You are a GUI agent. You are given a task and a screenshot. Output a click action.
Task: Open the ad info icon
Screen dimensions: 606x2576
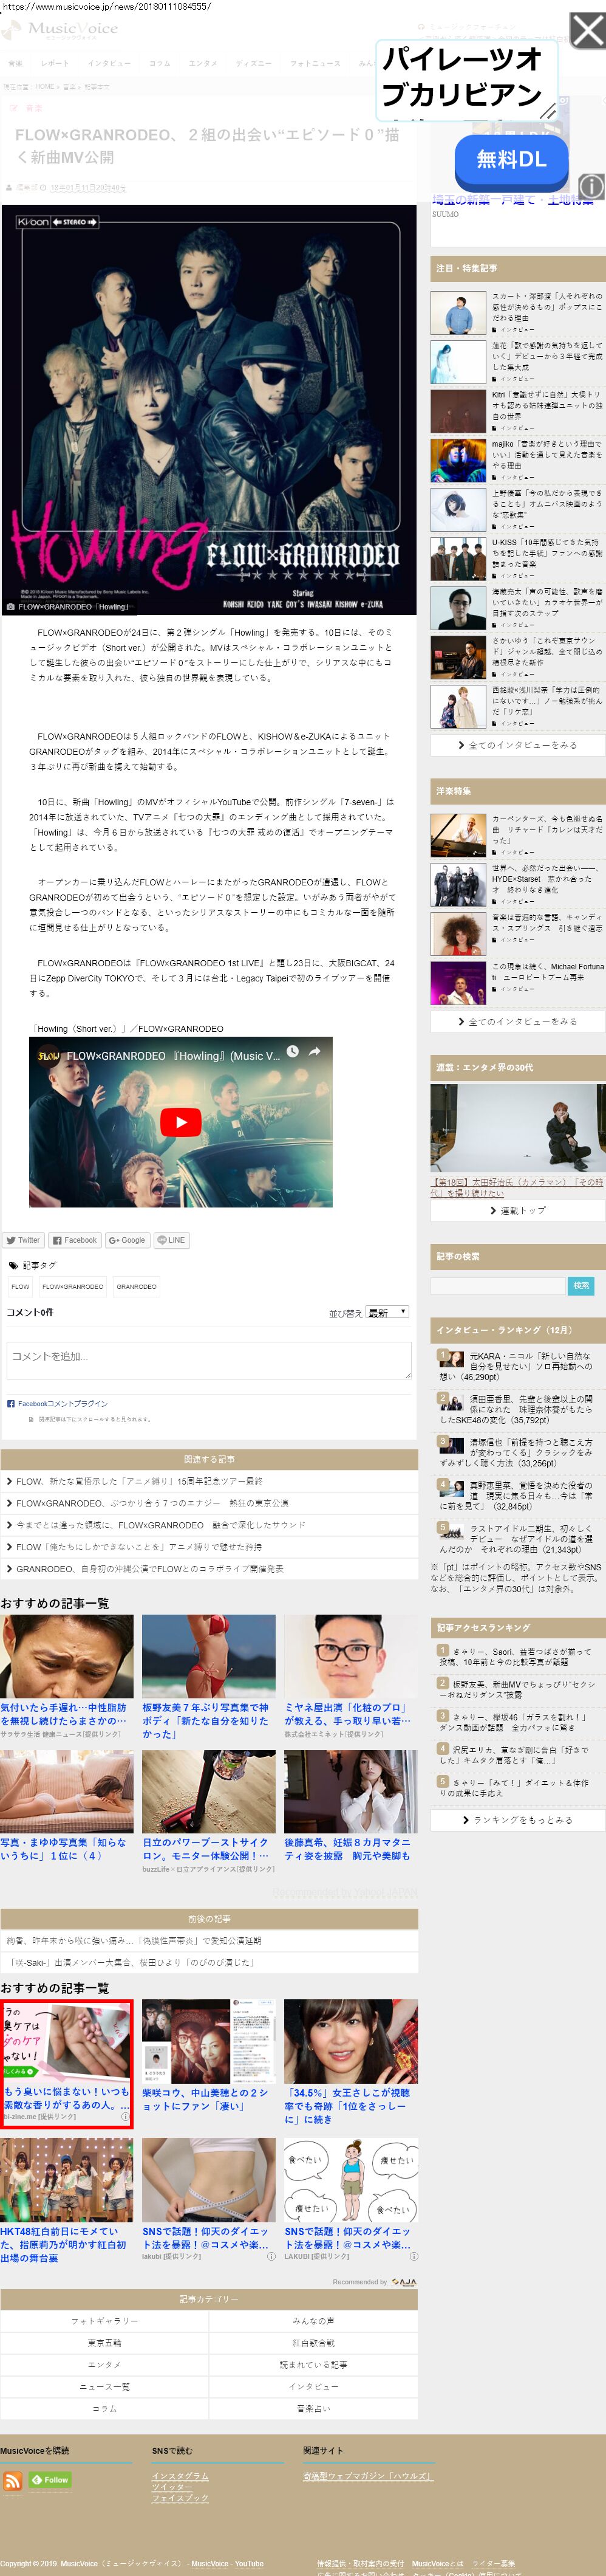point(591,186)
